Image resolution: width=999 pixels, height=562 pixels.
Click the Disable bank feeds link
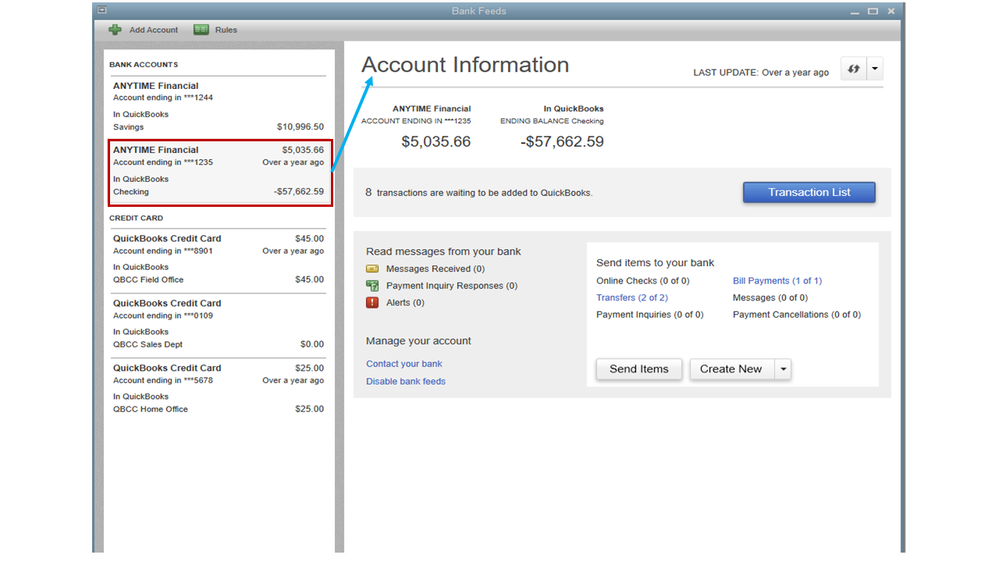pos(406,381)
